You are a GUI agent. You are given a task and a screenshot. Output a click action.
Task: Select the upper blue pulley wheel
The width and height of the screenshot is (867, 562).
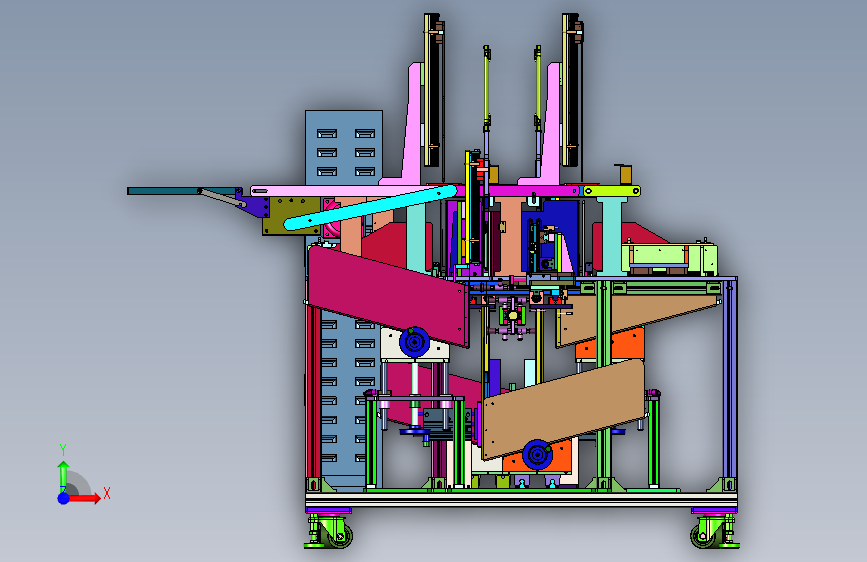(x=414, y=342)
